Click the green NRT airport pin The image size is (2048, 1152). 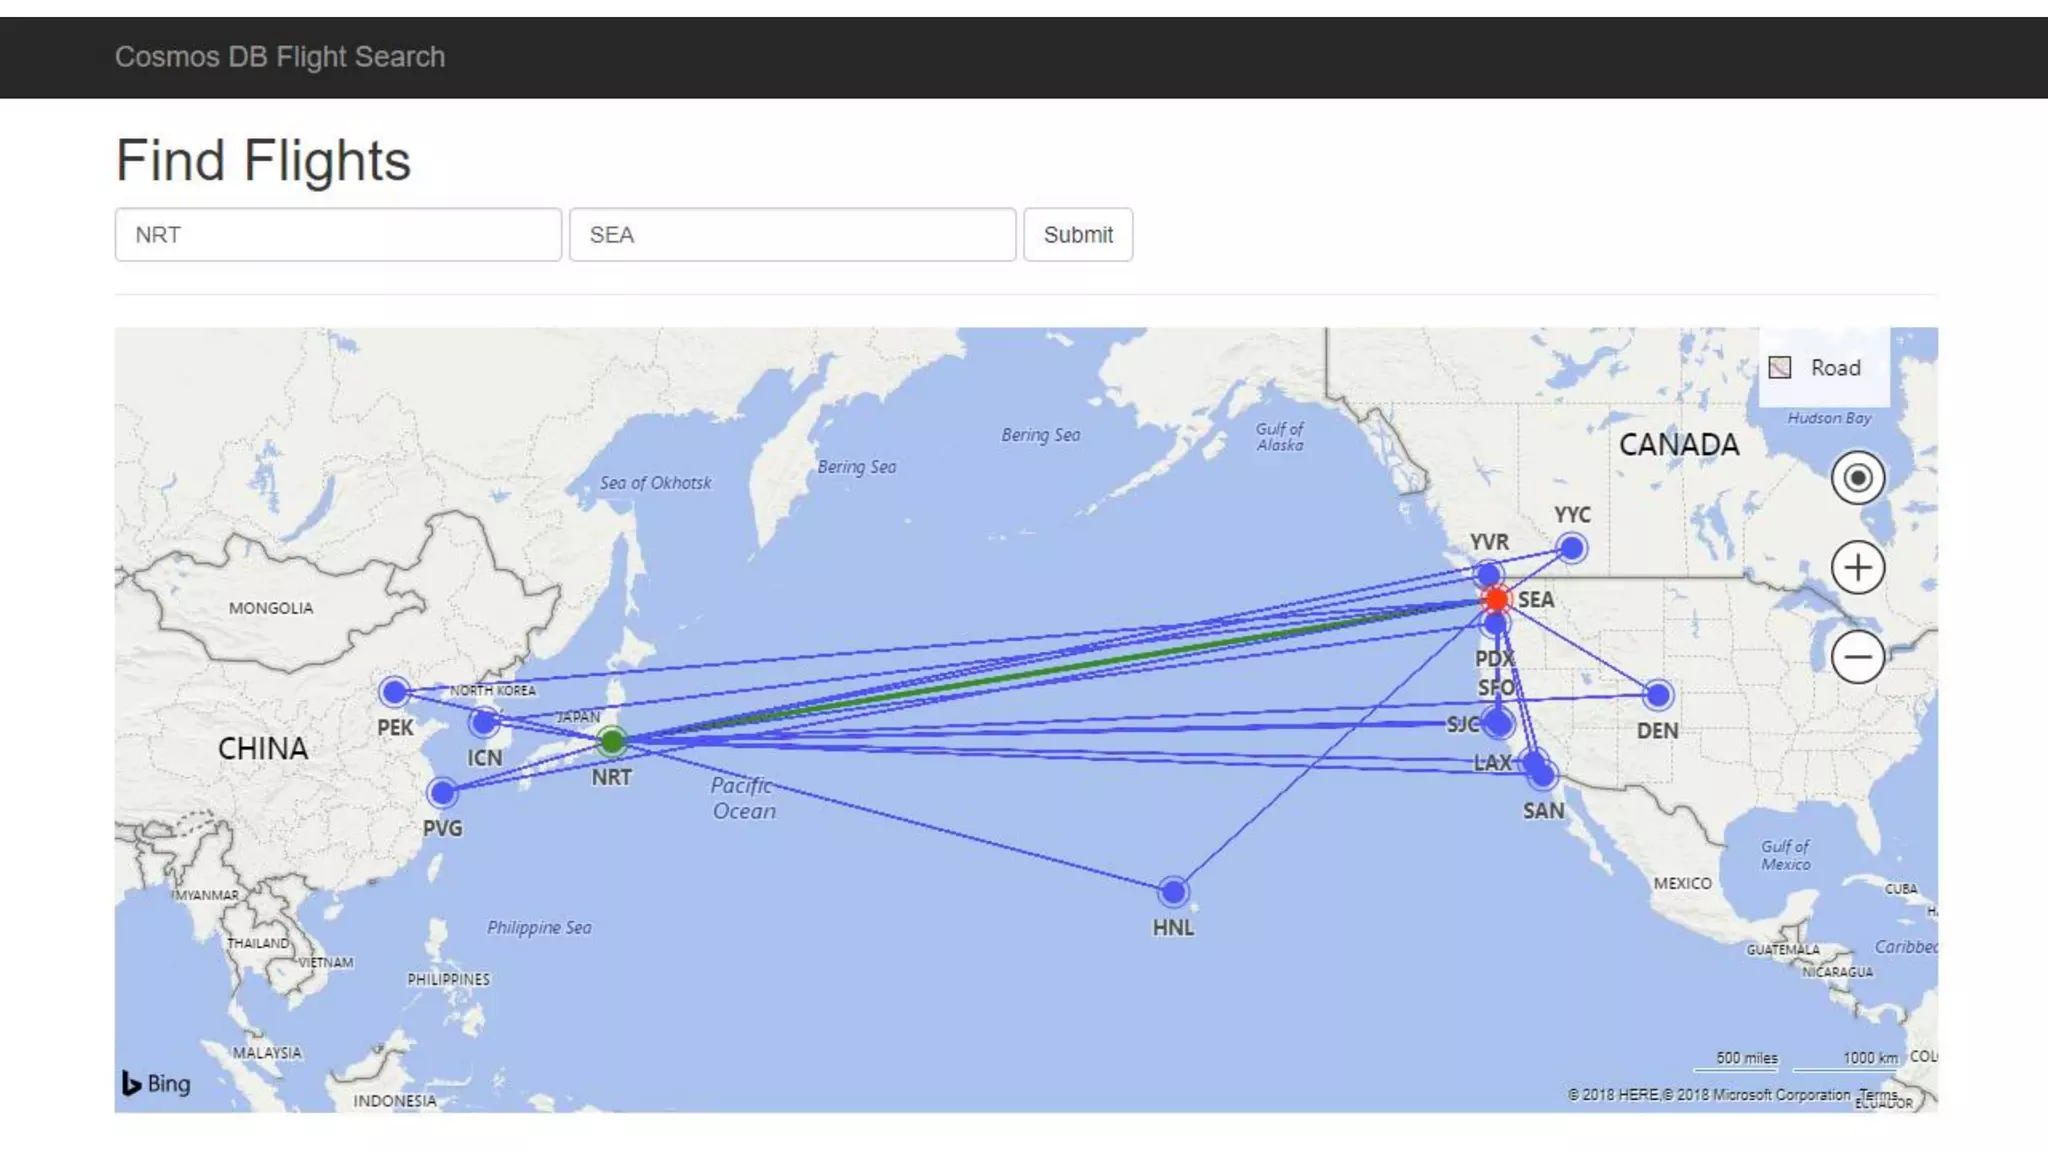click(612, 742)
